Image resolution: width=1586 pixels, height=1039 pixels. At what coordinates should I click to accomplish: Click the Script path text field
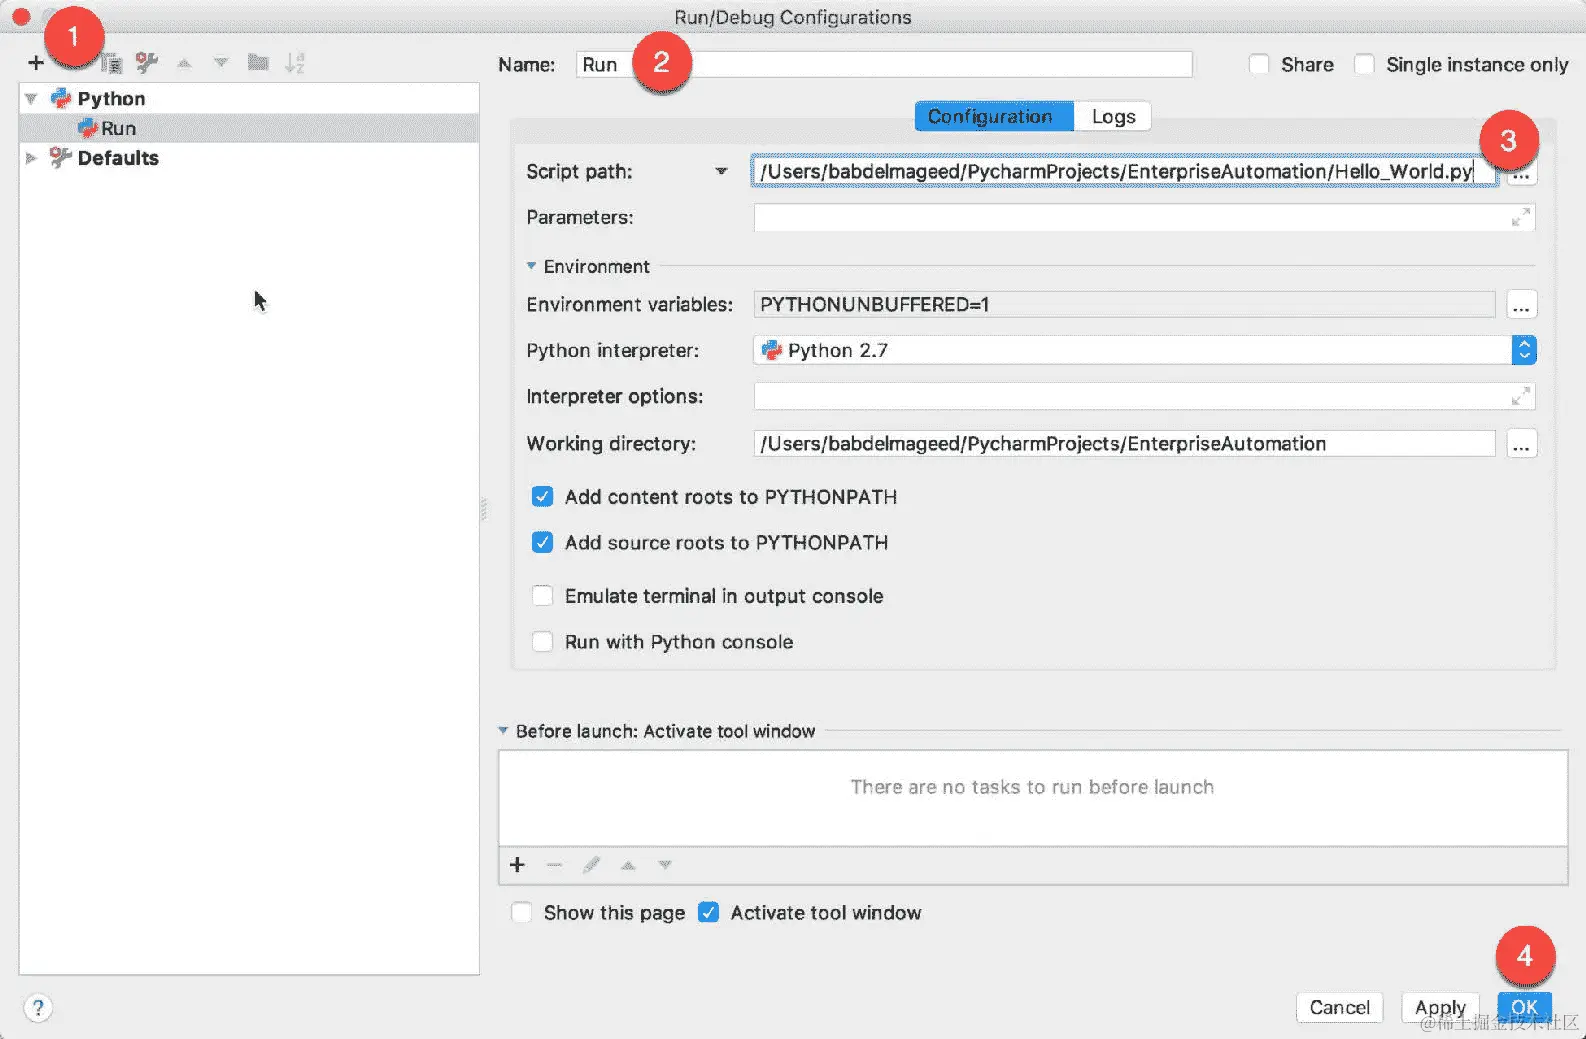pyautogui.click(x=1125, y=172)
